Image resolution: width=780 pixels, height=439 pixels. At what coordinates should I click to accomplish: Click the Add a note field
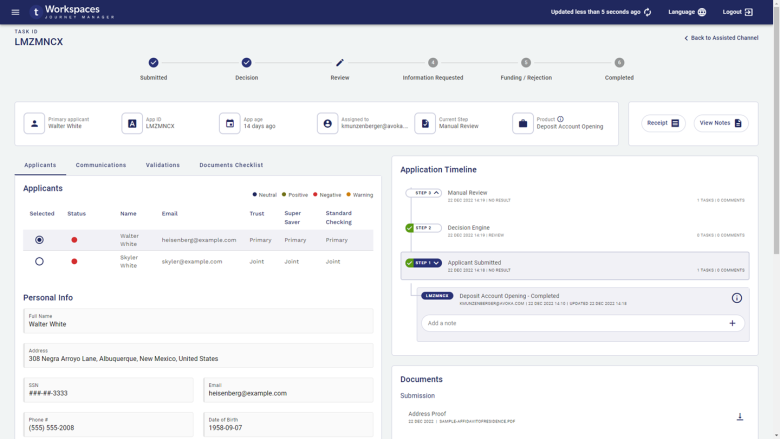570,323
